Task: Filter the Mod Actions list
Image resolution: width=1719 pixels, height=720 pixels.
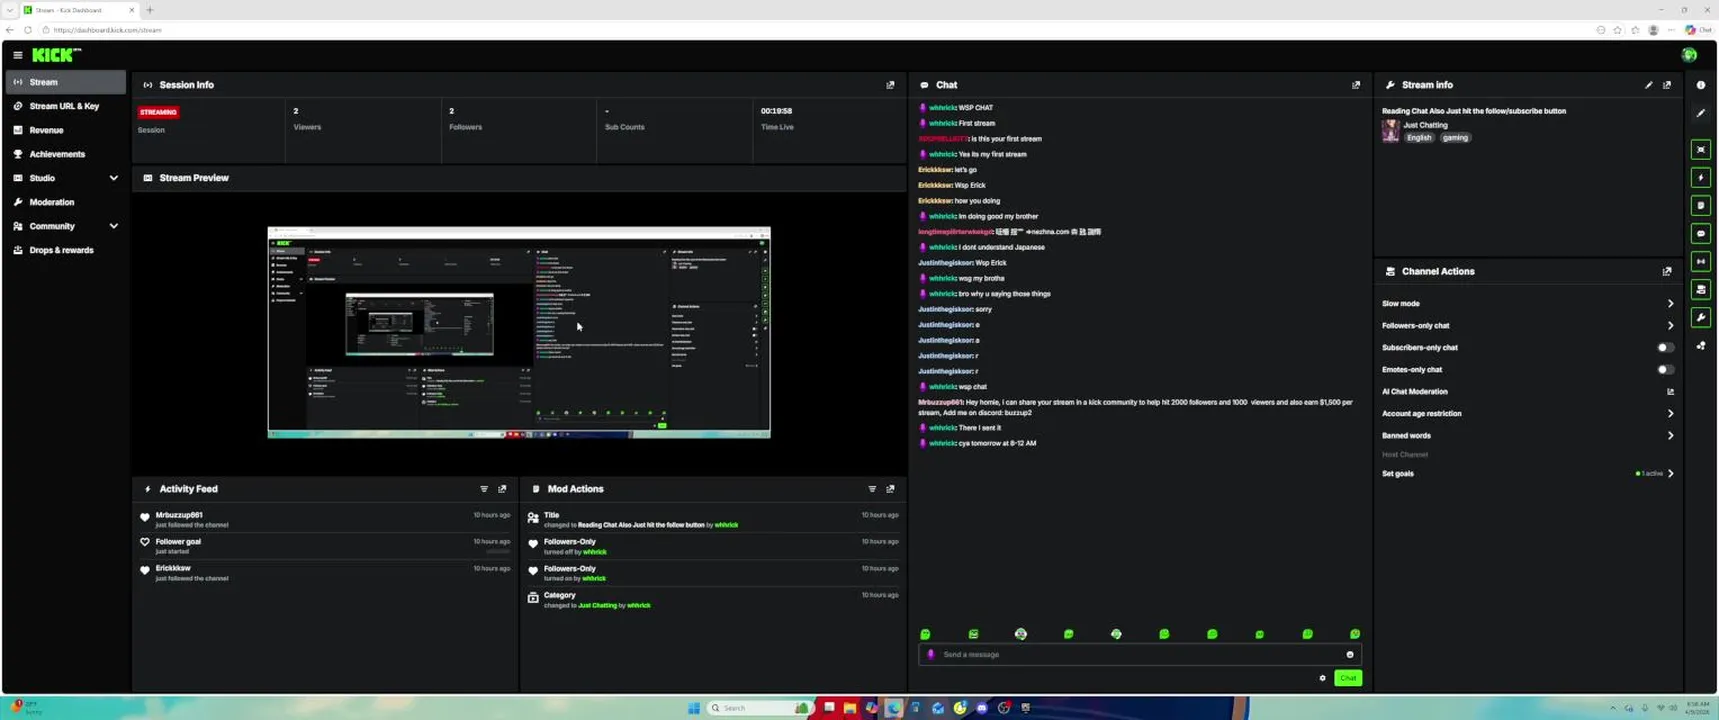Action: point(872,489)
